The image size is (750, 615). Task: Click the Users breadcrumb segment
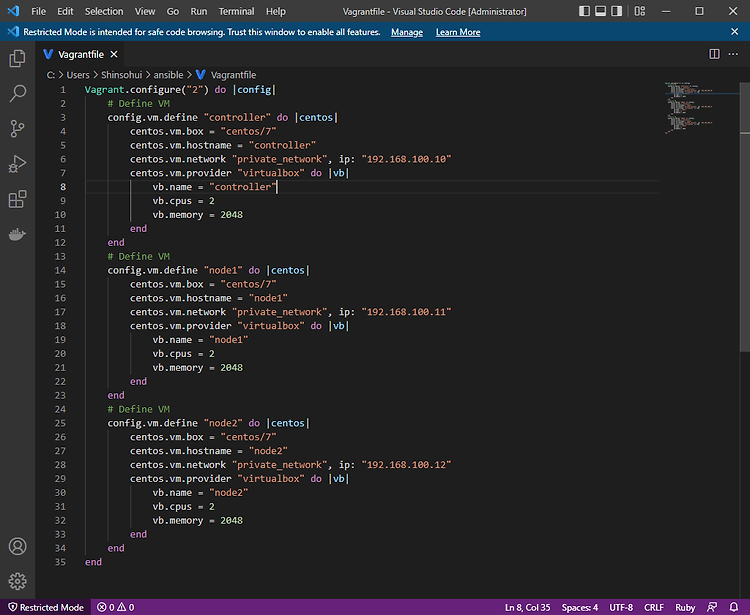coord(78,75)
